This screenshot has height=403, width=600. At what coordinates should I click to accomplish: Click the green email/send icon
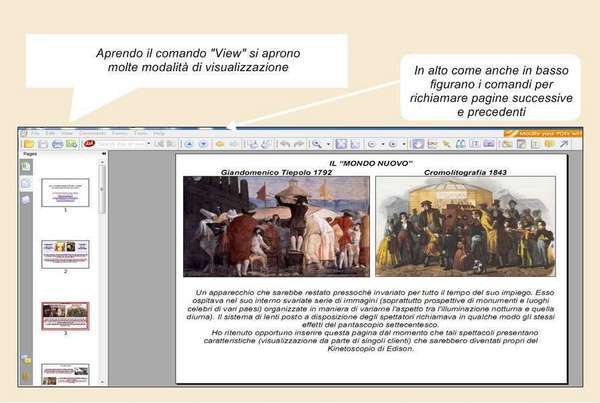(72, 144)
